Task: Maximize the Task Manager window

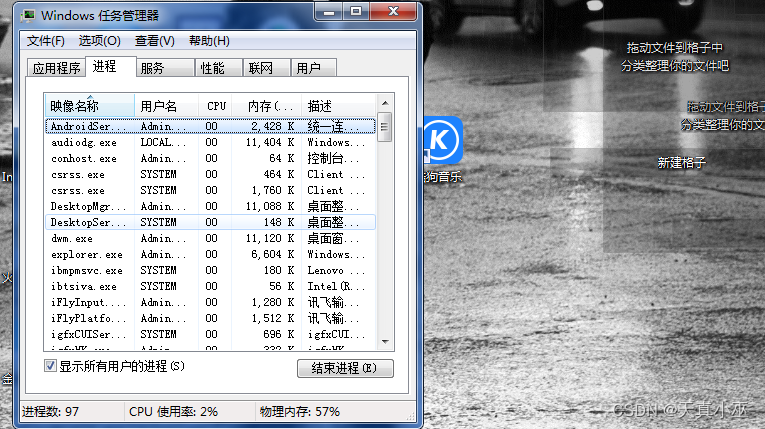Action: (x=356, y=12)
